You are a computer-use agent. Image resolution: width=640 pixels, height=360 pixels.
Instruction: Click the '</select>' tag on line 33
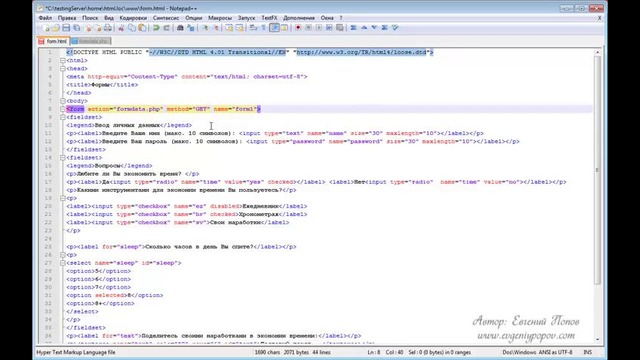tap(82, 311)
